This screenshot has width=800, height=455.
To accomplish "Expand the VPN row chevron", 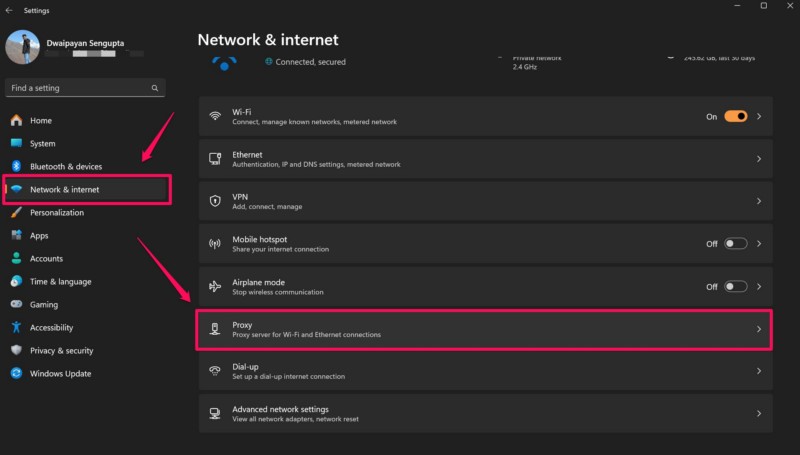I will point(759,201).
